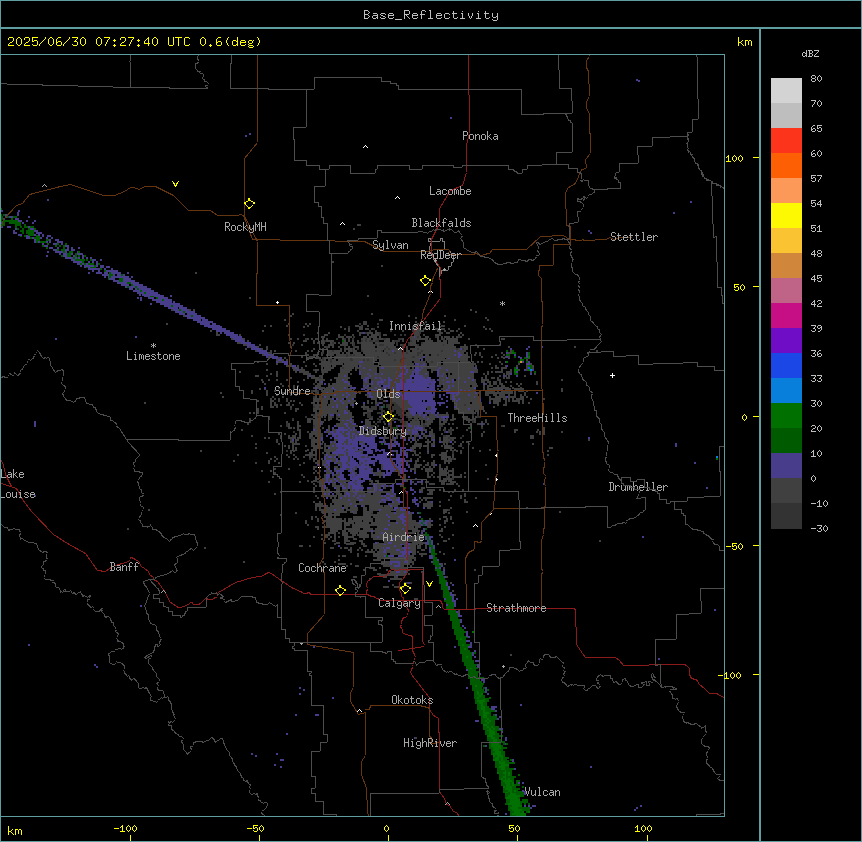Viewport: 862px width, 842px height.
Task: Click the yellow diamond marker above the Calgary label
Action: tap(405, 589)
